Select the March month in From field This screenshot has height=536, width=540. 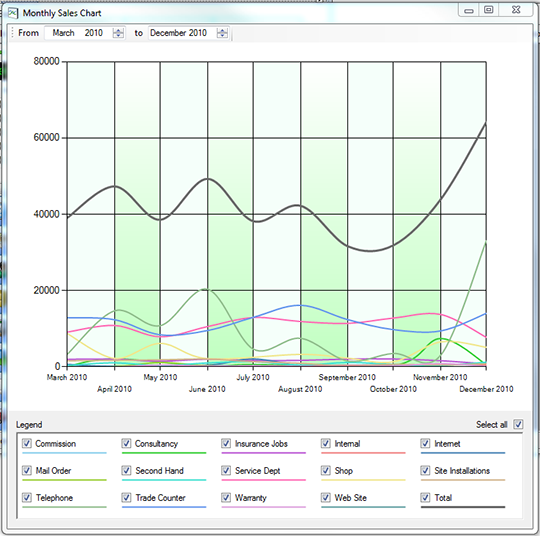63,33
